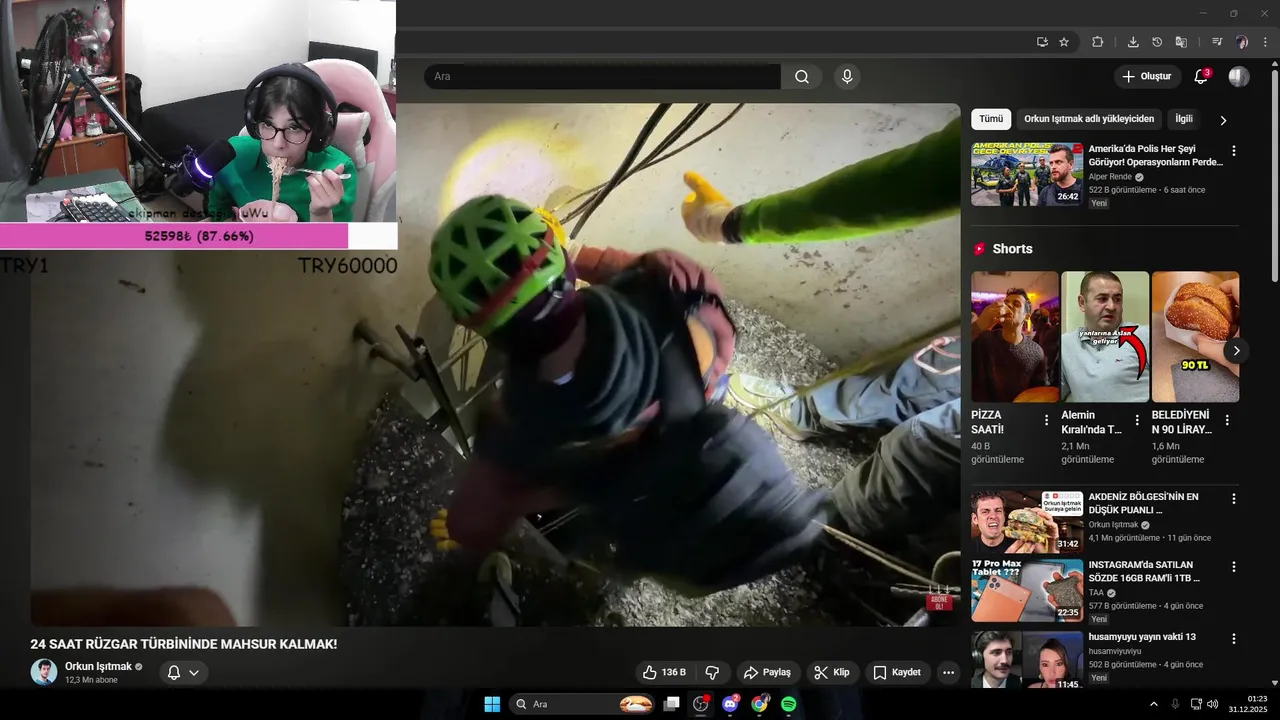This screenshot has height=720, width=1280.
Task: Click system tray microphone icon
Action: point(1175,704)
